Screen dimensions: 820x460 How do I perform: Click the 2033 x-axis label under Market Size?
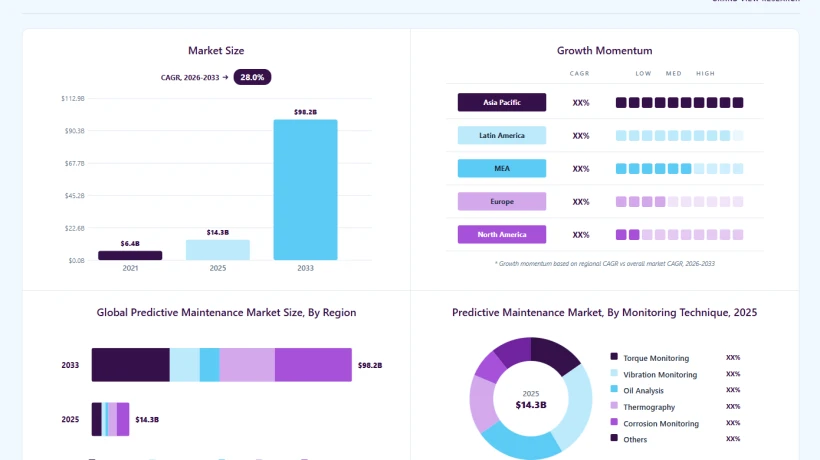click(305, 268)
